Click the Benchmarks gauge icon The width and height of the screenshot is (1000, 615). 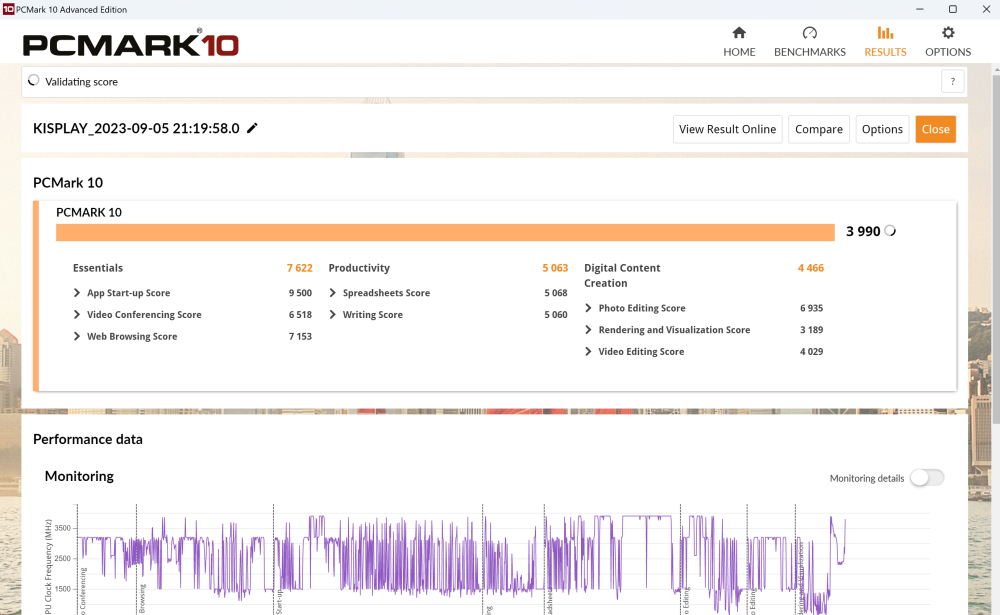point(809,33)
